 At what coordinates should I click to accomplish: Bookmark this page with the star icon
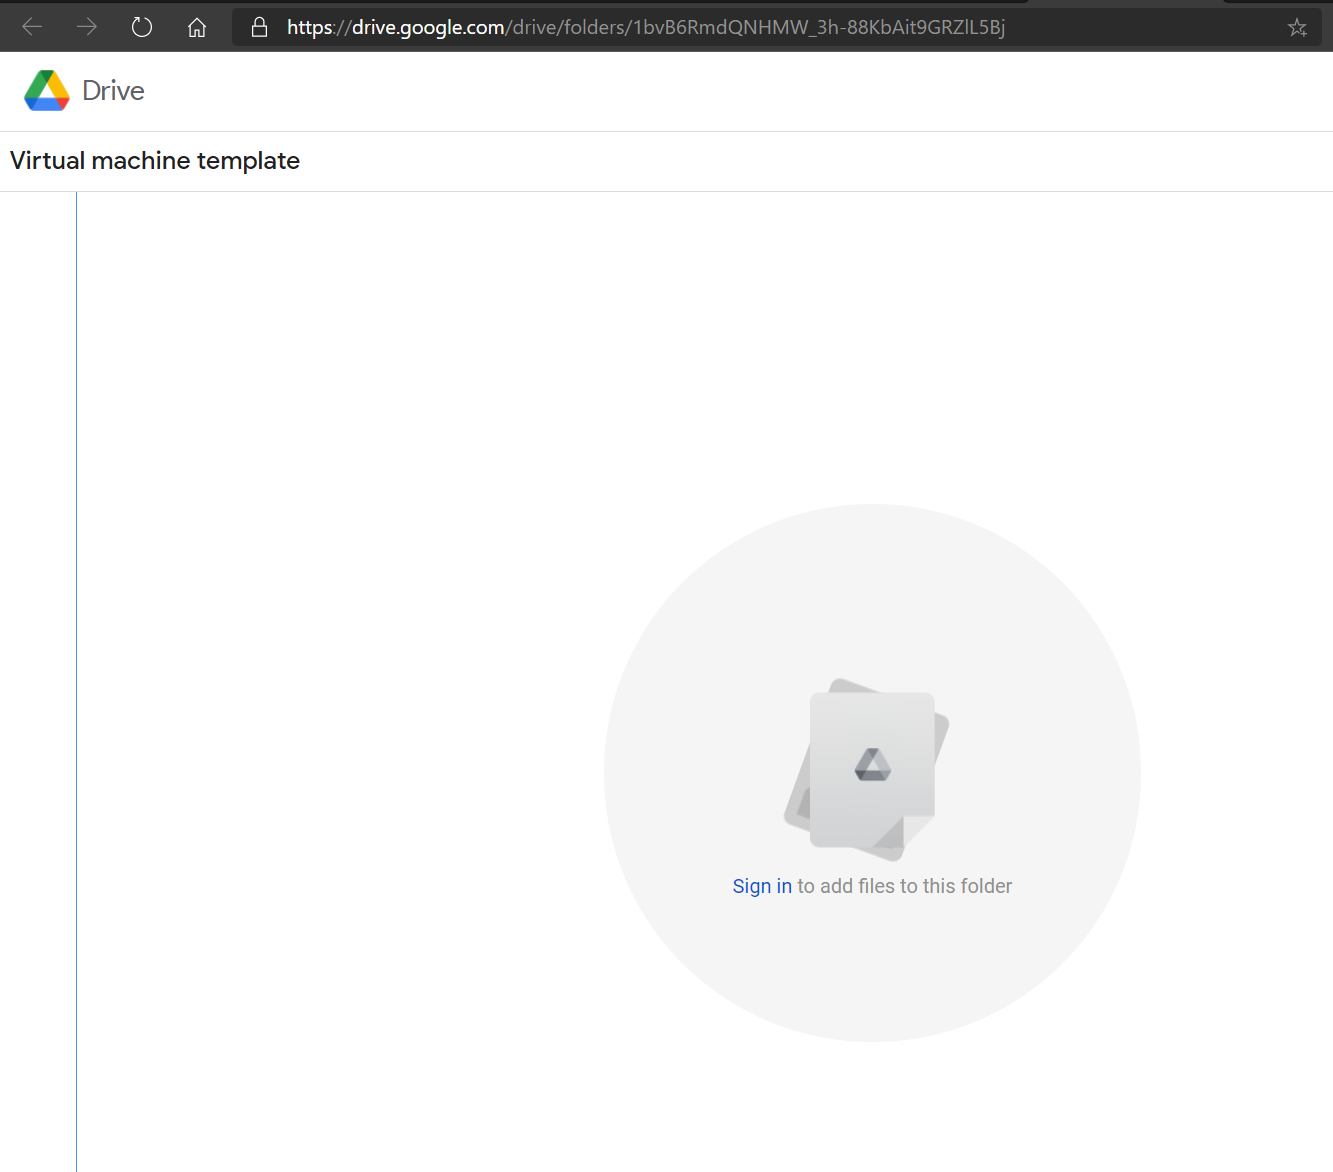click(x=1297, y=27)
